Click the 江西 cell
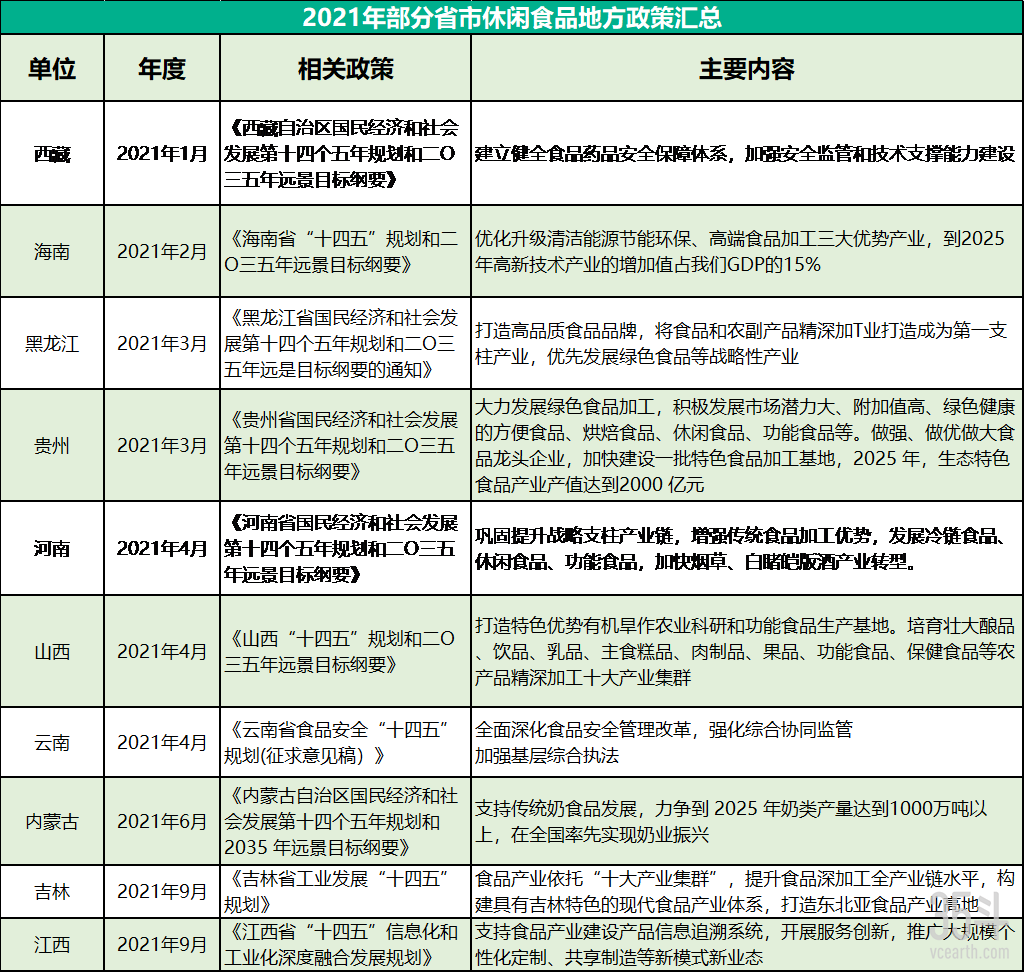 click(x=52, y=944)
